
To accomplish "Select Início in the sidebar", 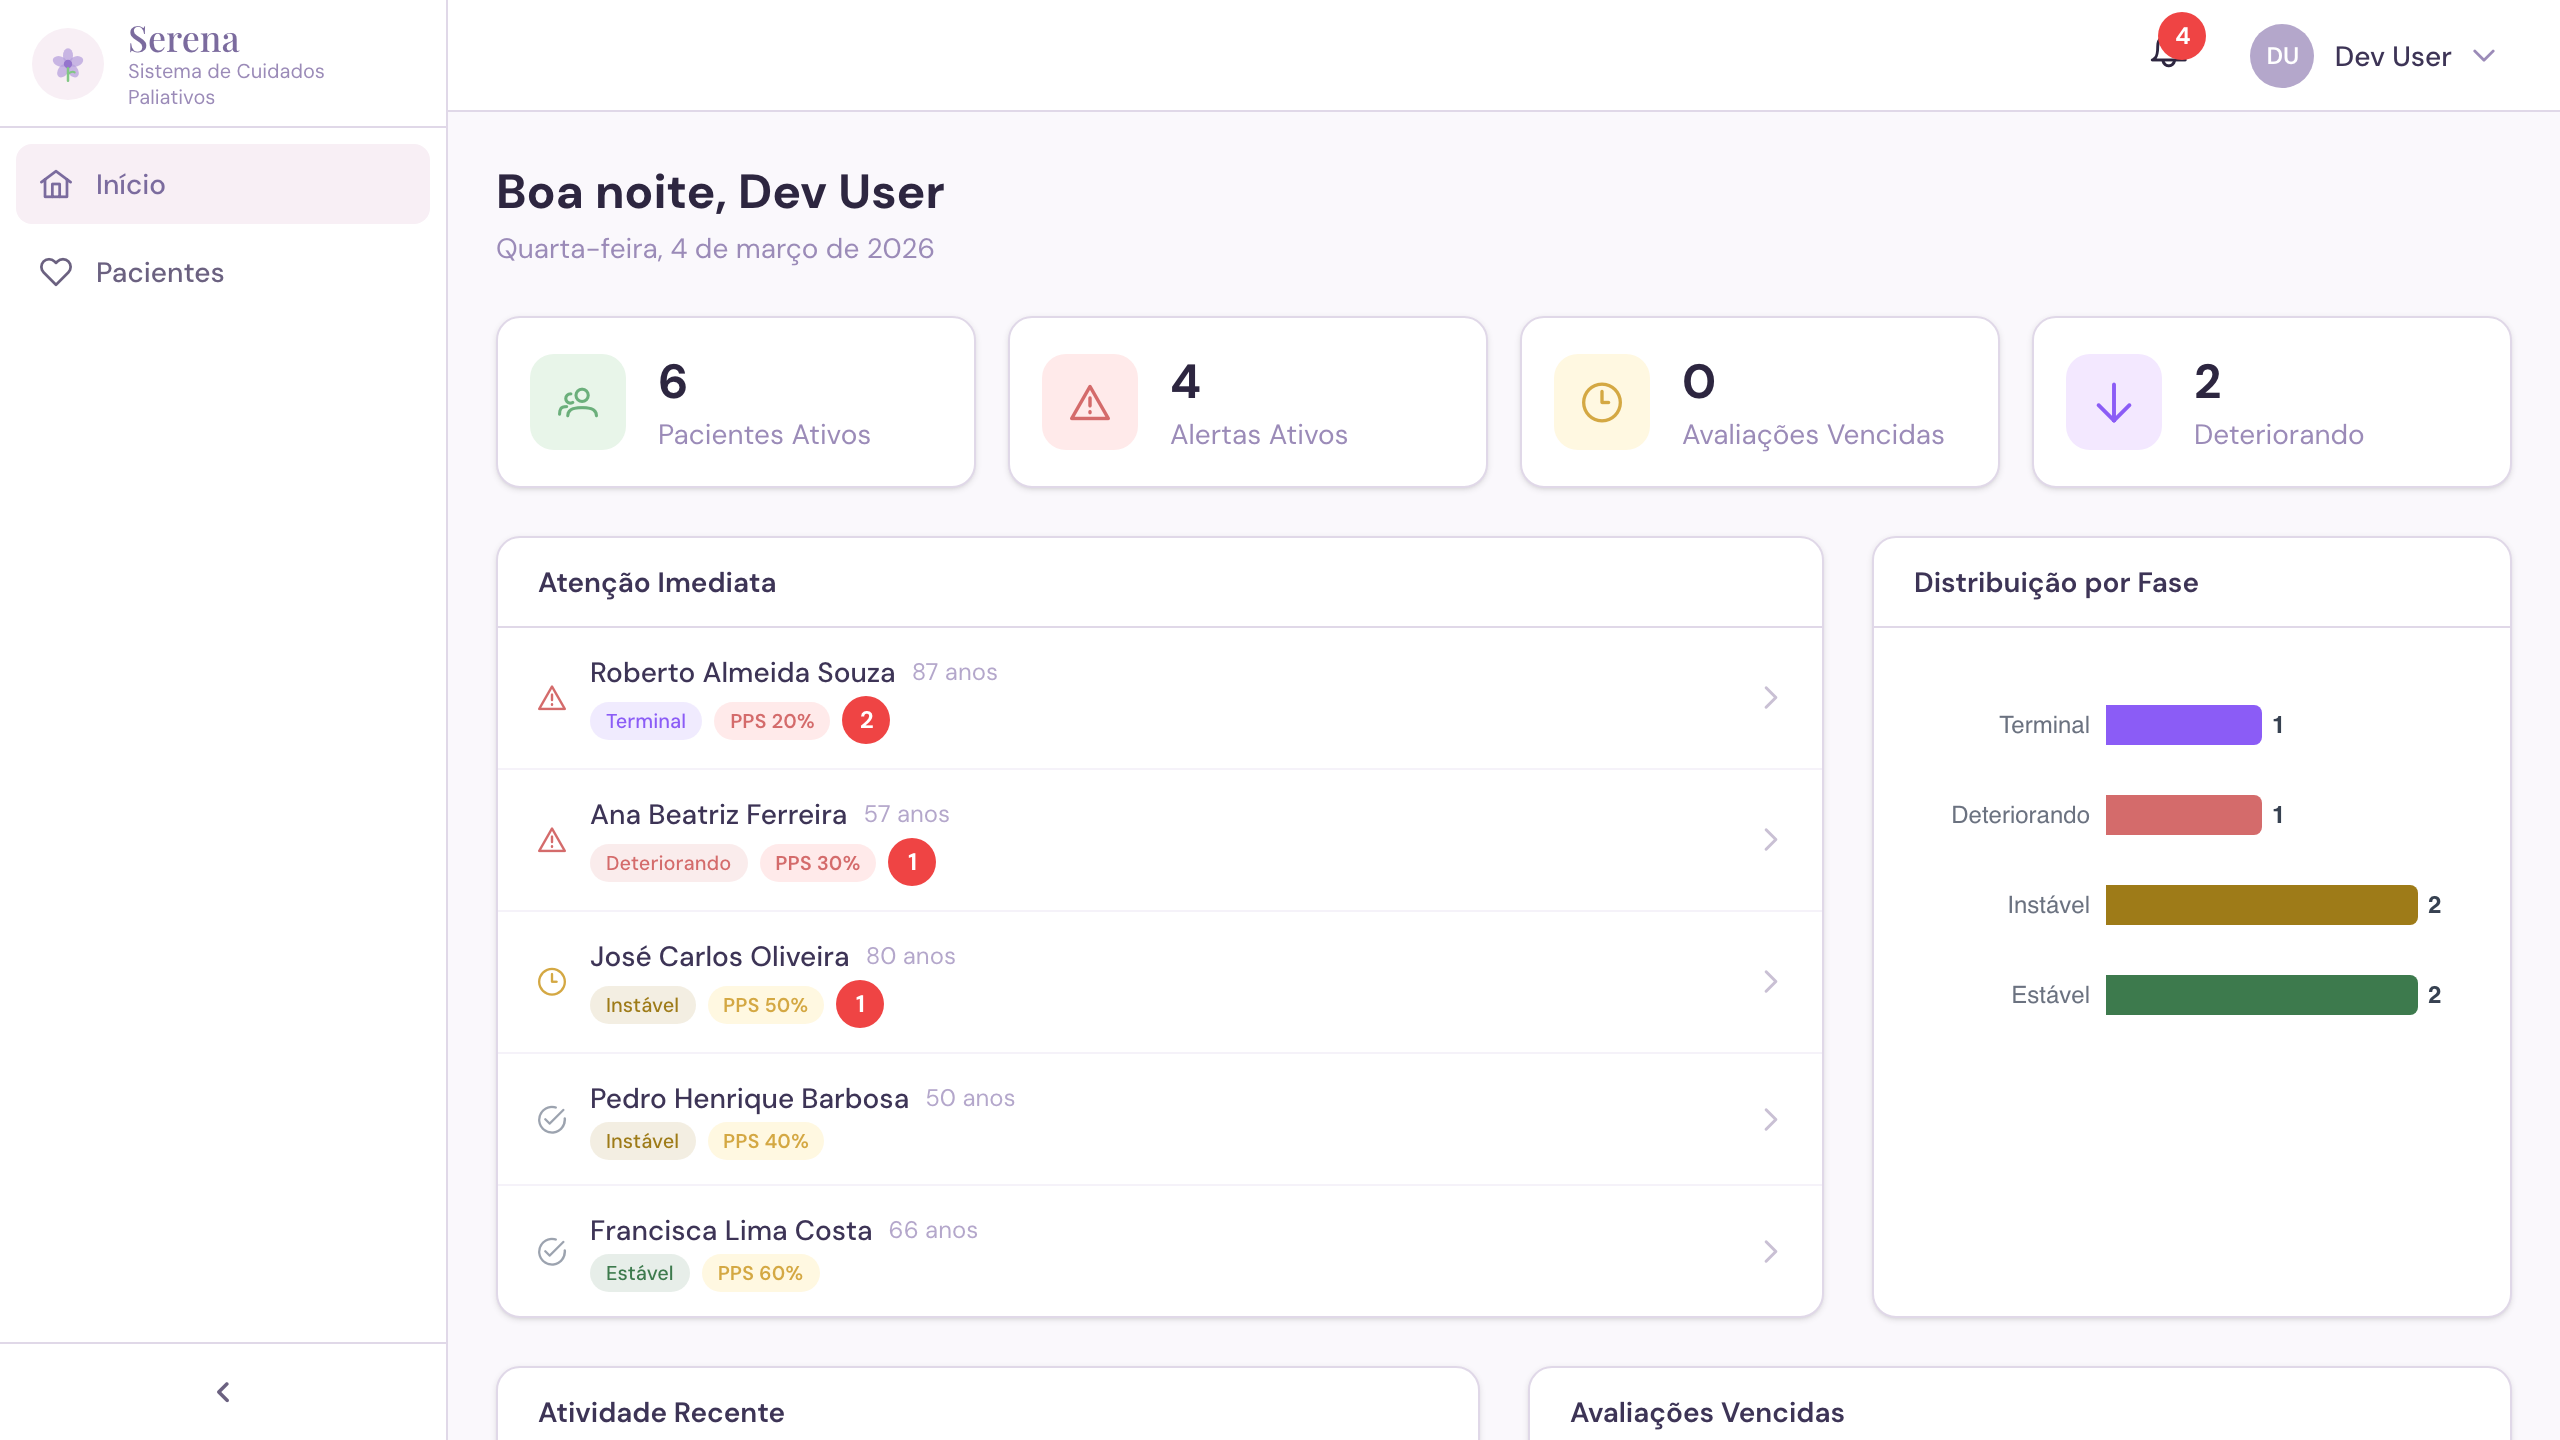I will [x=131, y=184].
